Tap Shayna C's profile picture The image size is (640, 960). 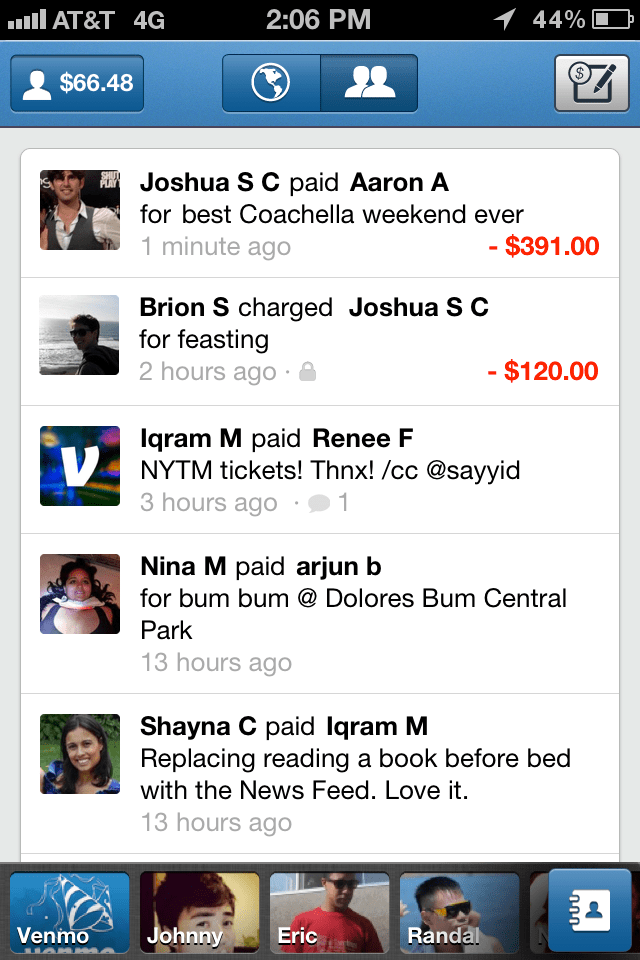pyautogui.click(x=79, y=754)
